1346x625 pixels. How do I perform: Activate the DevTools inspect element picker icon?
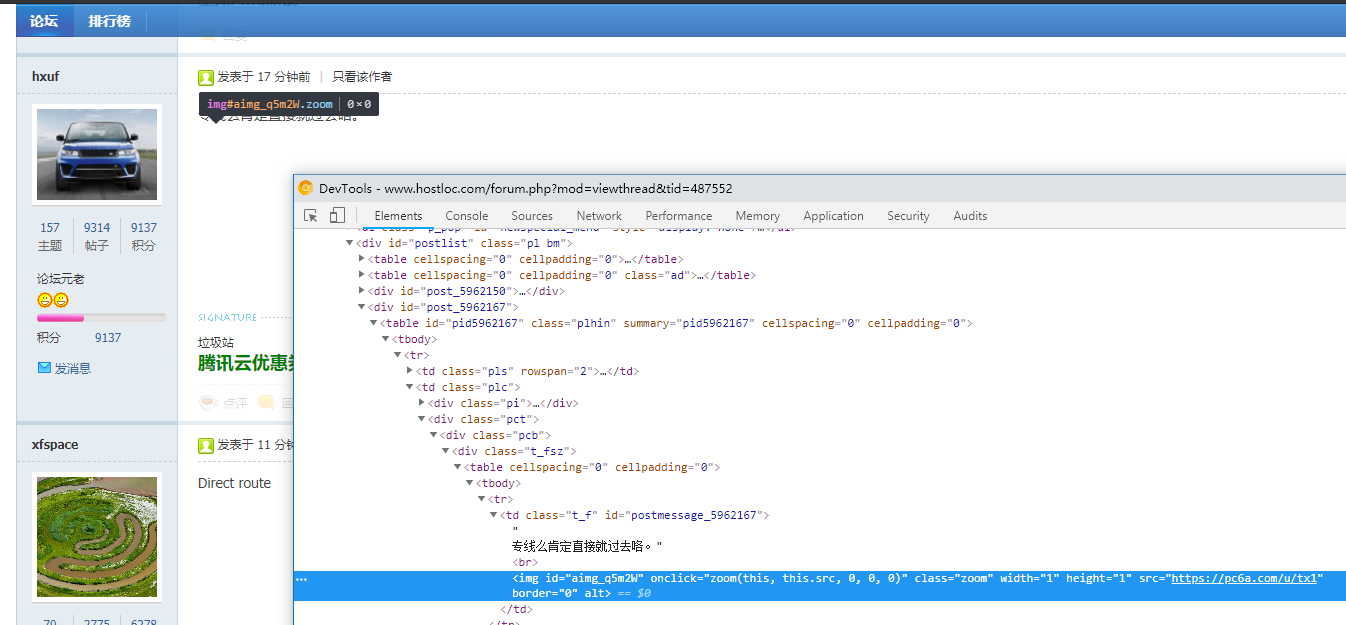tap(311, 215)
